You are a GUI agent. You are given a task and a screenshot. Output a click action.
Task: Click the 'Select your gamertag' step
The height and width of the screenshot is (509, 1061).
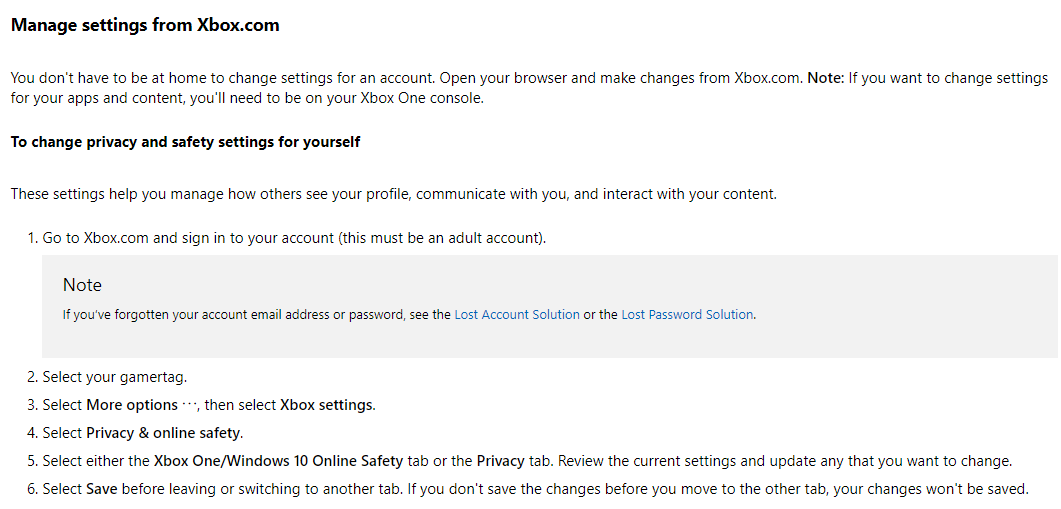pos(115,377)
